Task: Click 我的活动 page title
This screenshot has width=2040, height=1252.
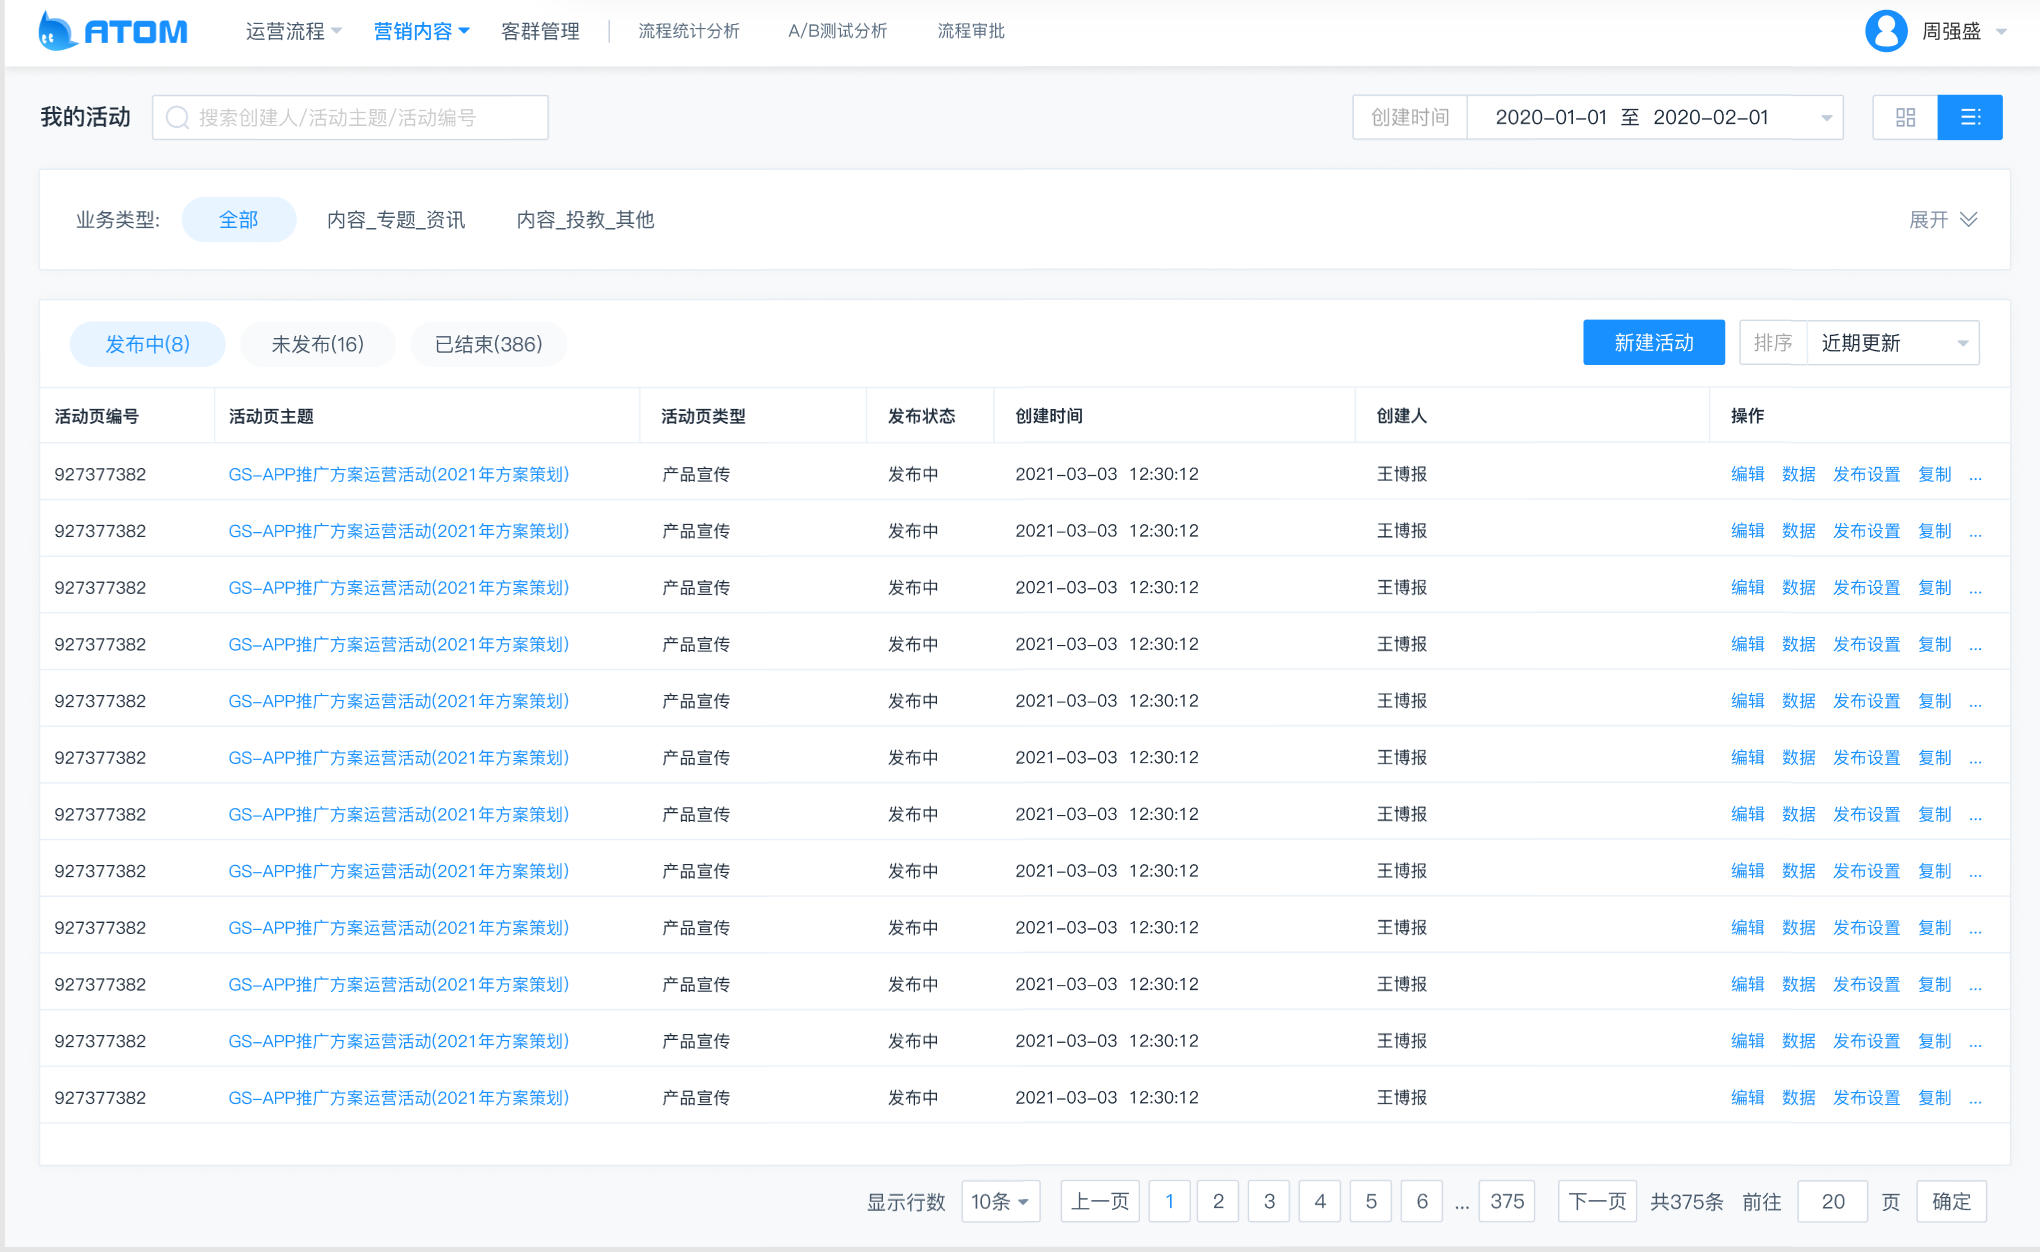Action: click(x=85, y=117)
